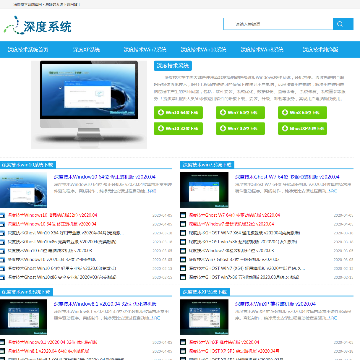Image resolution: width=360 pixels, height=360 pixels.
Task: Click the Win7 section's dark green thumbnail
Action: click(x=204, y=190)
